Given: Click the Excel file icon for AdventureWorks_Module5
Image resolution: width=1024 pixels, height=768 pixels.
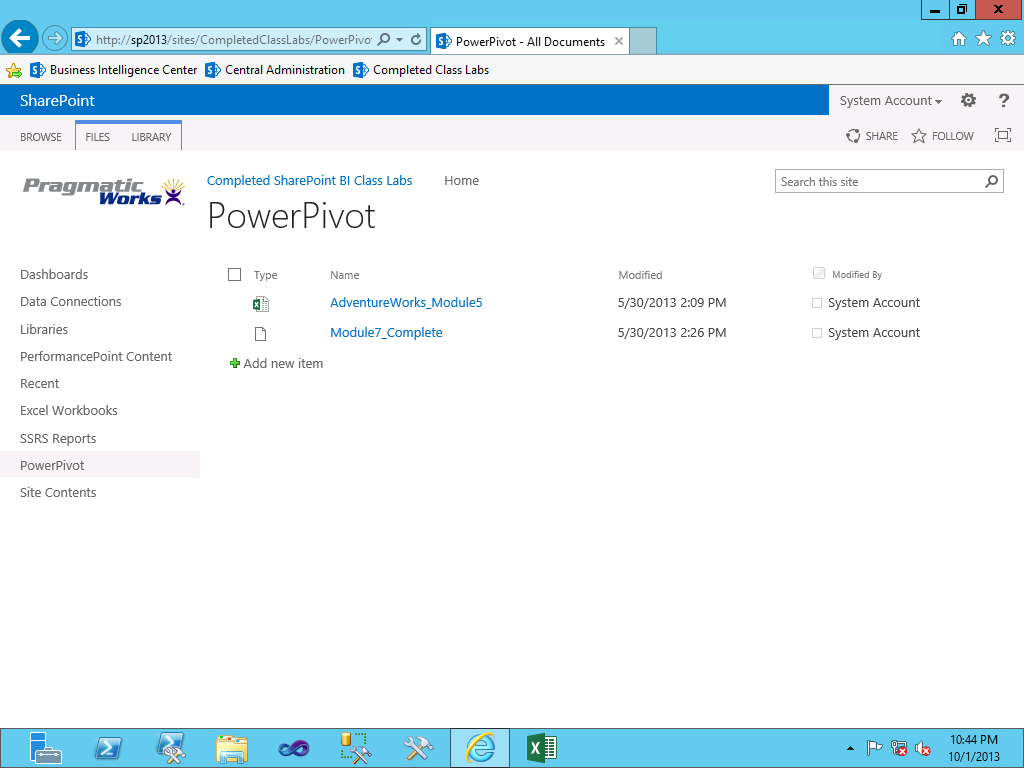Looking at the screenshot, I should click(261, 304).
